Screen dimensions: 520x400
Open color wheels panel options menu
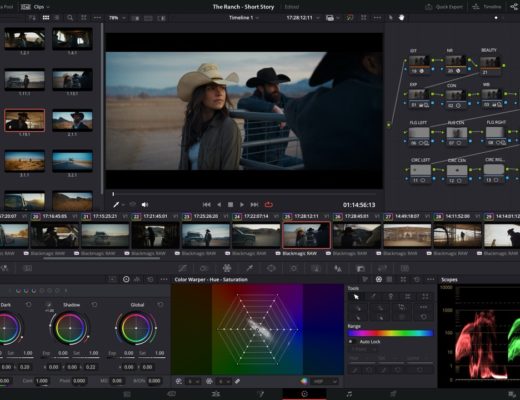tap(164, 279)
